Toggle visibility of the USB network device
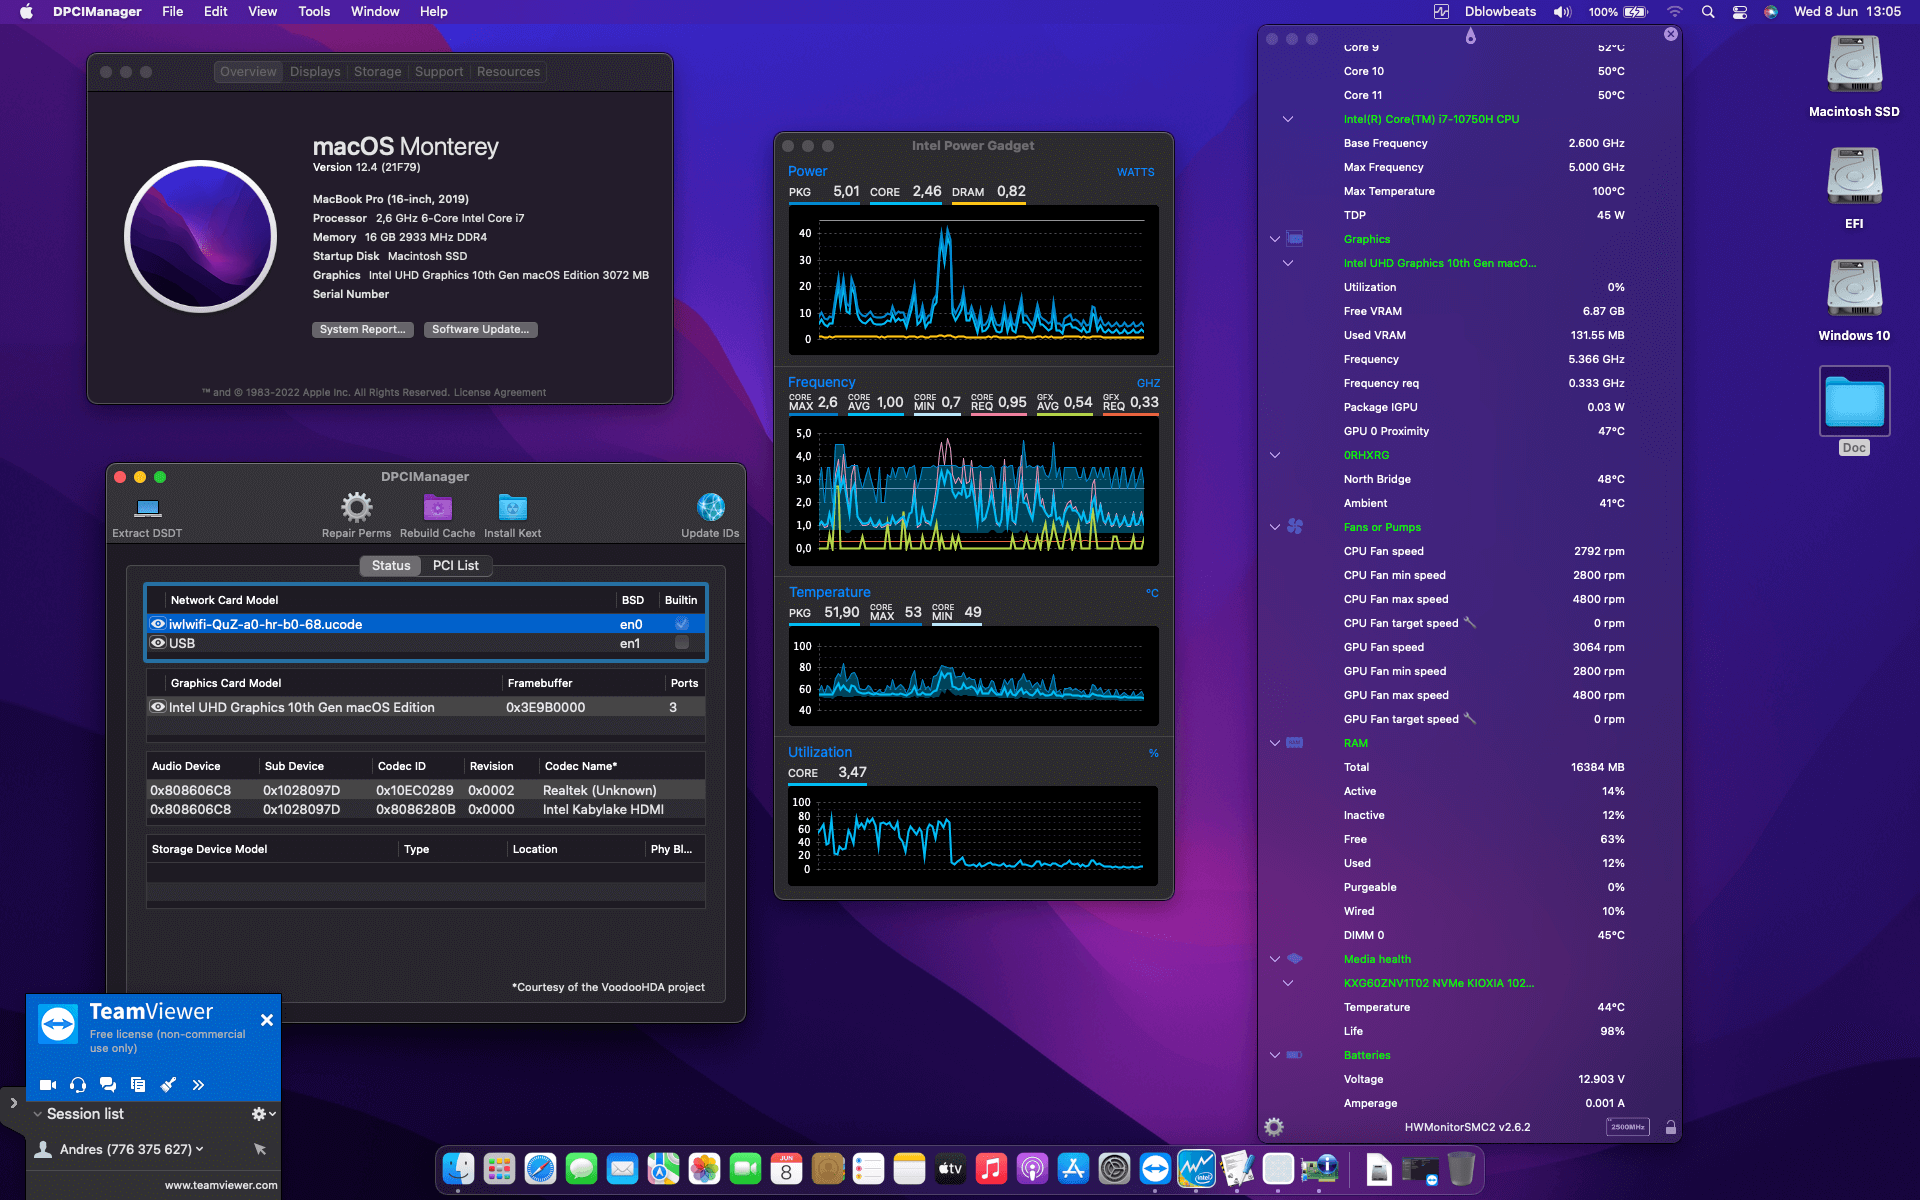Image resolution: width=1920 pixels, height=1200 pixels. [x=158, y=643]
